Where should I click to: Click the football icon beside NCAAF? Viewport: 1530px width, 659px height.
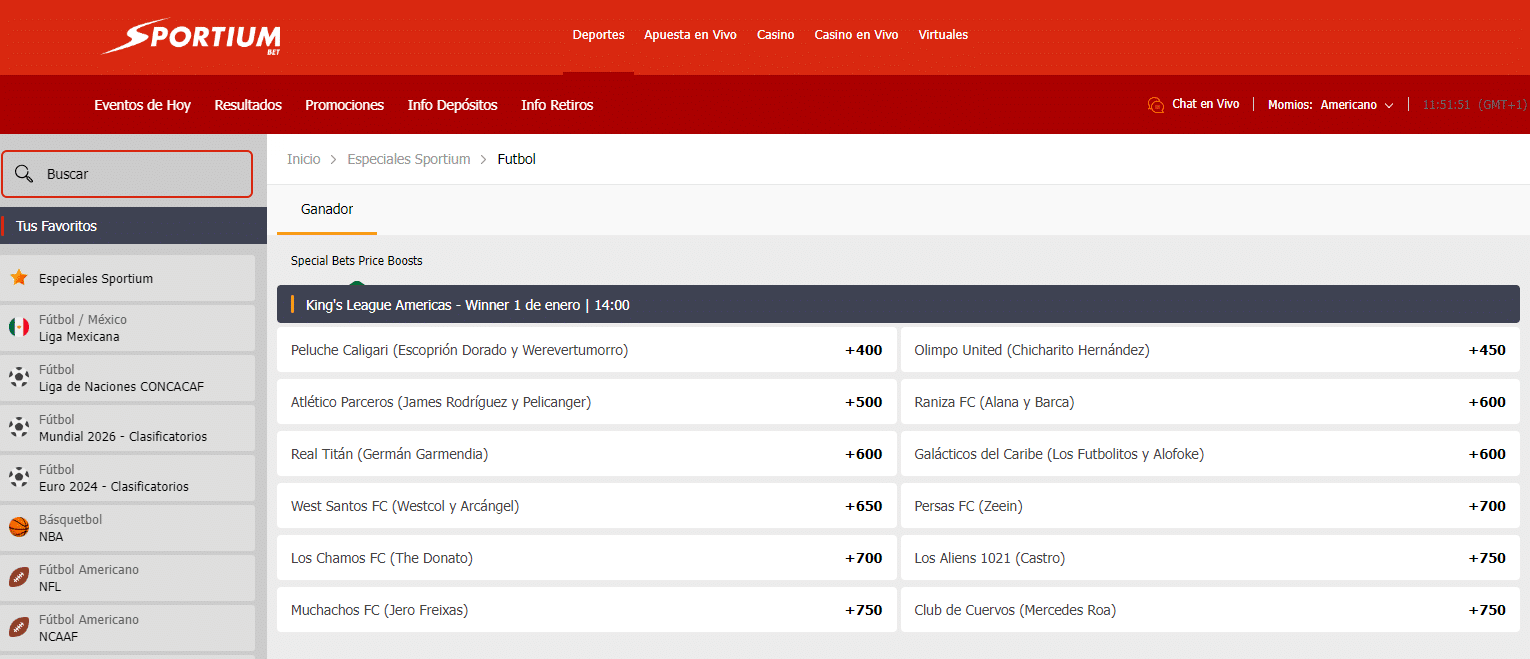coord(19,628)
